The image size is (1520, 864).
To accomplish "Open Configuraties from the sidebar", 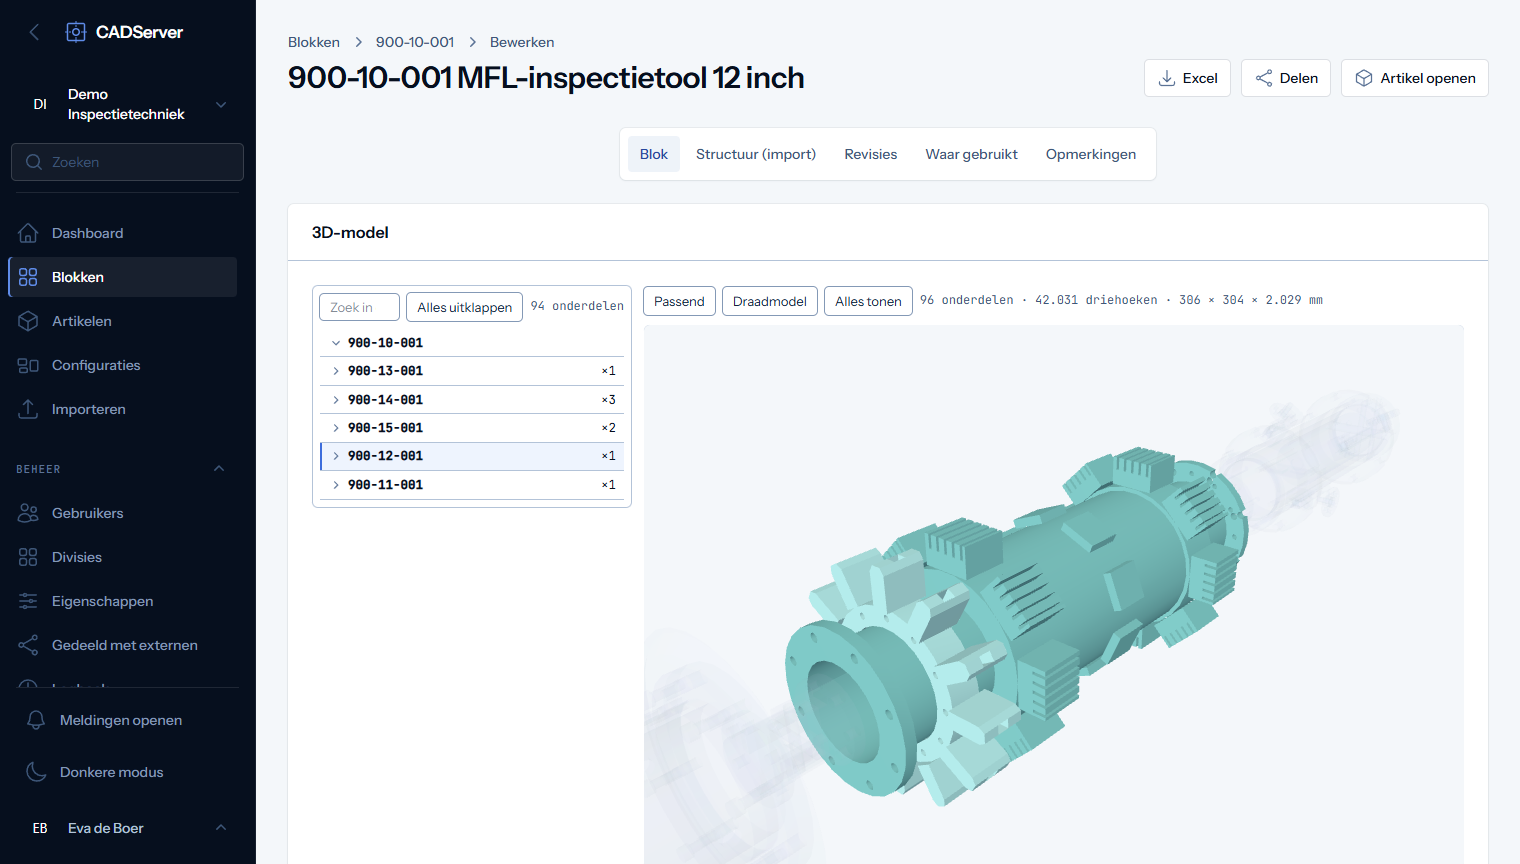I will tap(123, 365).
